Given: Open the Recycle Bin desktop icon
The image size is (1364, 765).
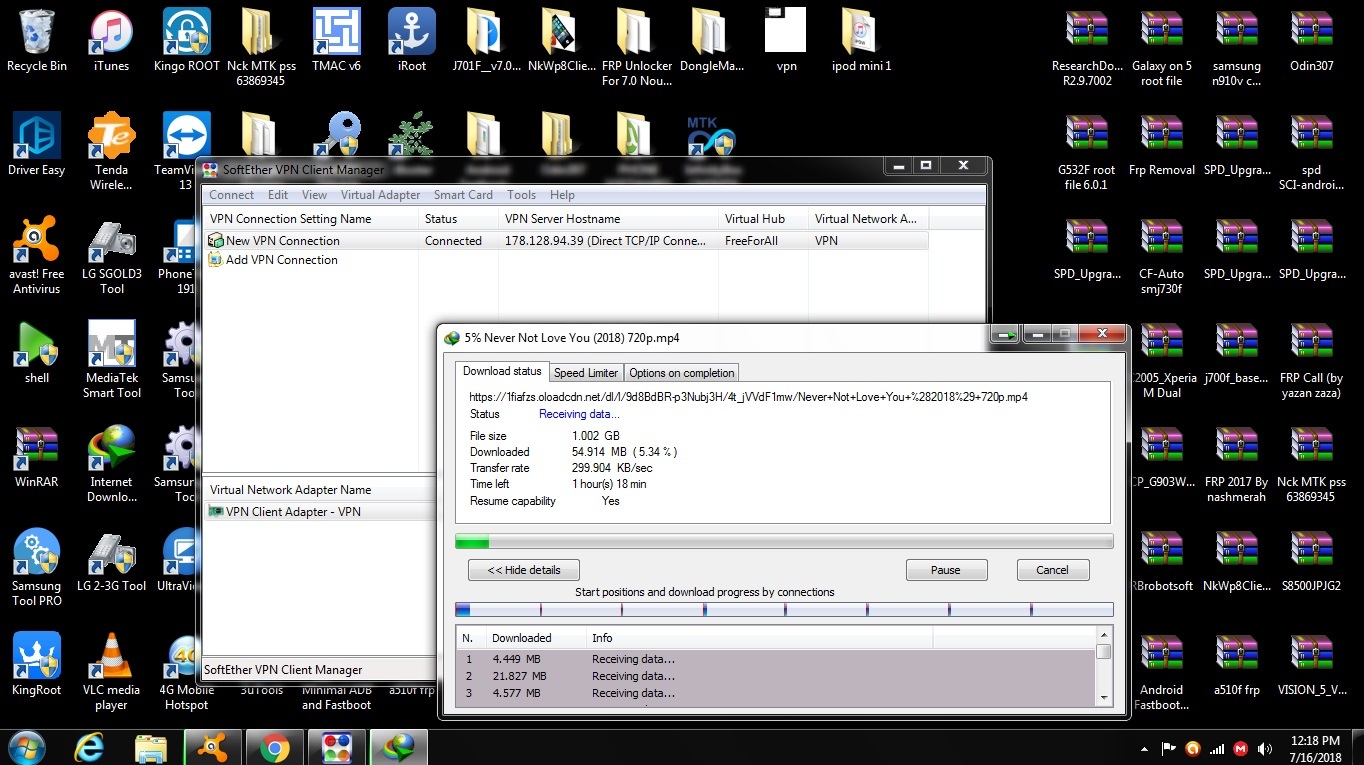Looking at the screenshot, I should click(x=37, y=40).
